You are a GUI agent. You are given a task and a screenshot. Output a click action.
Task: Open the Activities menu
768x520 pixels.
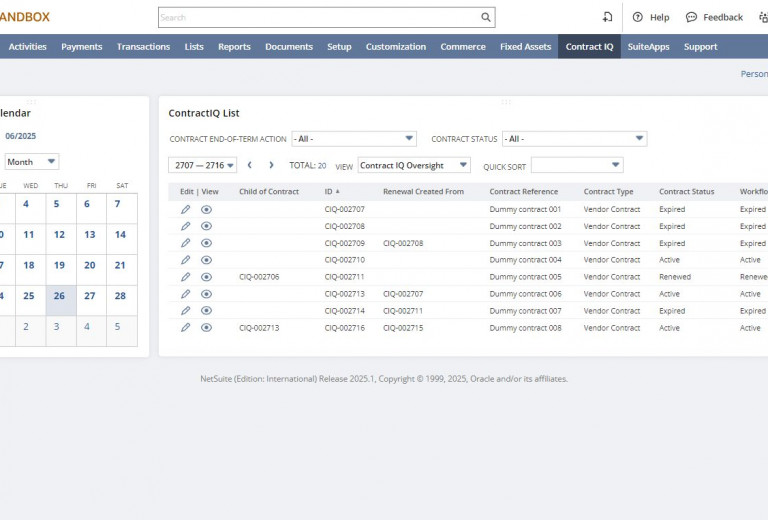tap(27, 47)
